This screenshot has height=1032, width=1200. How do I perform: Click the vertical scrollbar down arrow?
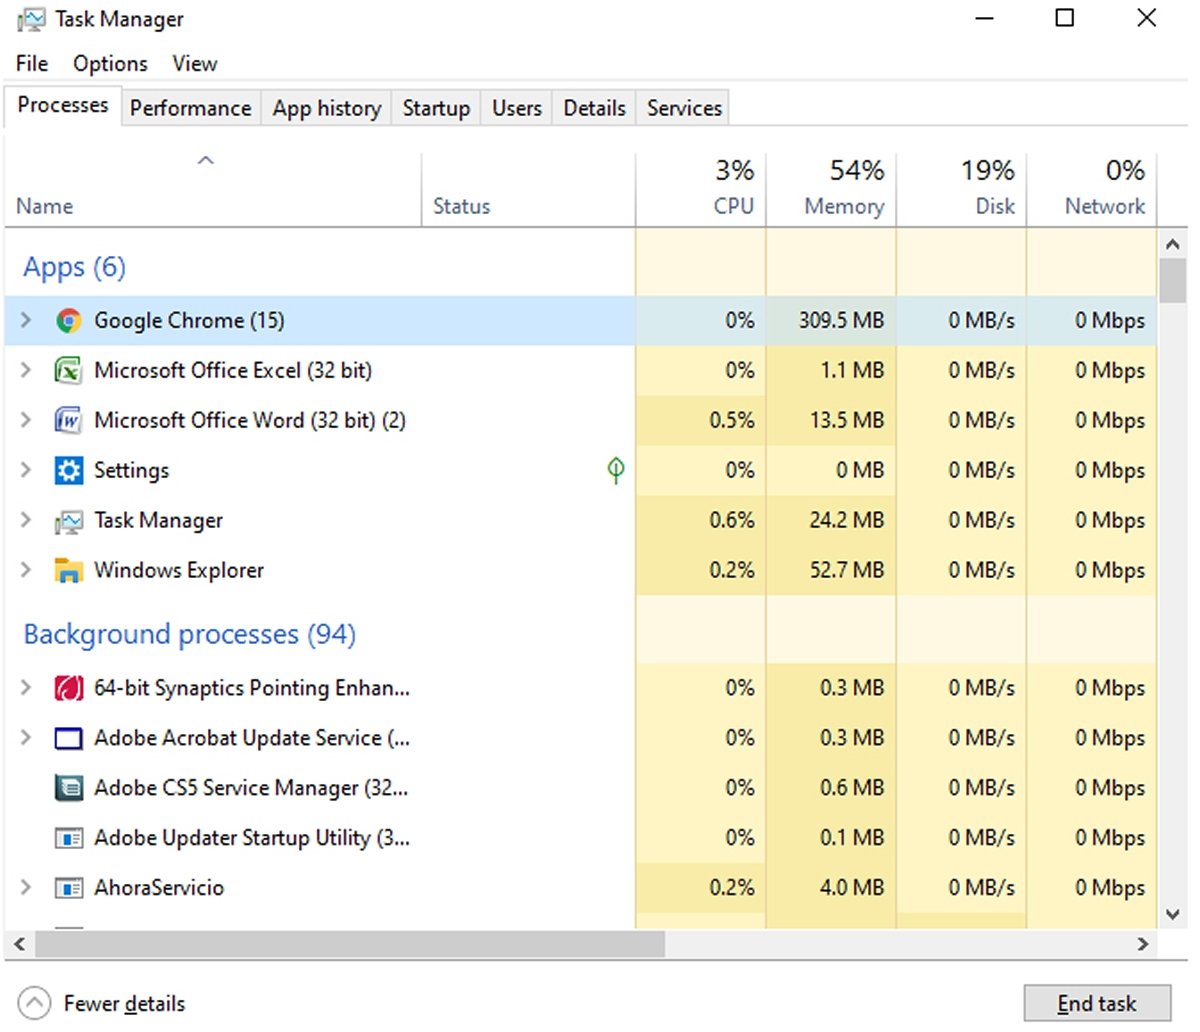1173,914
